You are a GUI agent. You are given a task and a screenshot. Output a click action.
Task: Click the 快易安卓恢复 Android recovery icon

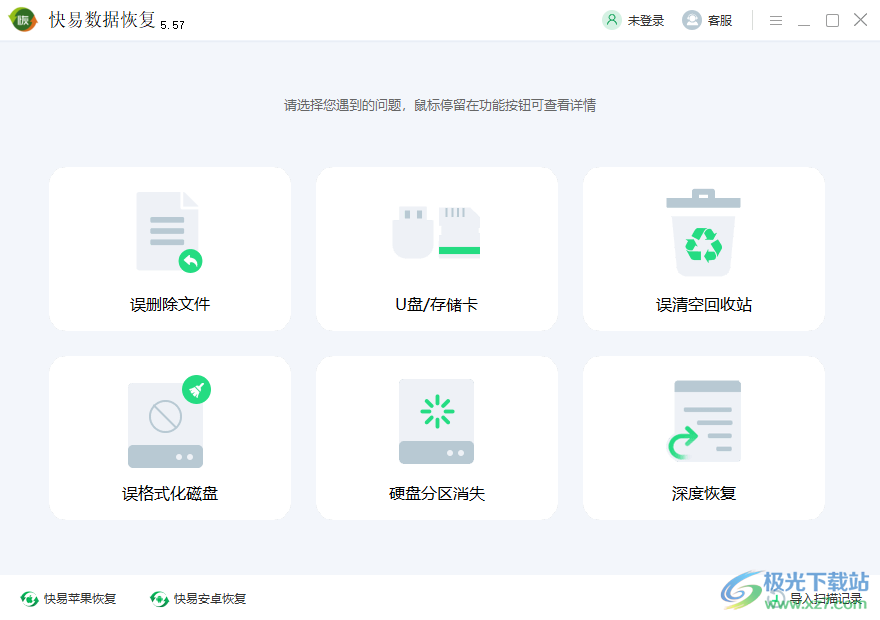click(x=159, y=598)
